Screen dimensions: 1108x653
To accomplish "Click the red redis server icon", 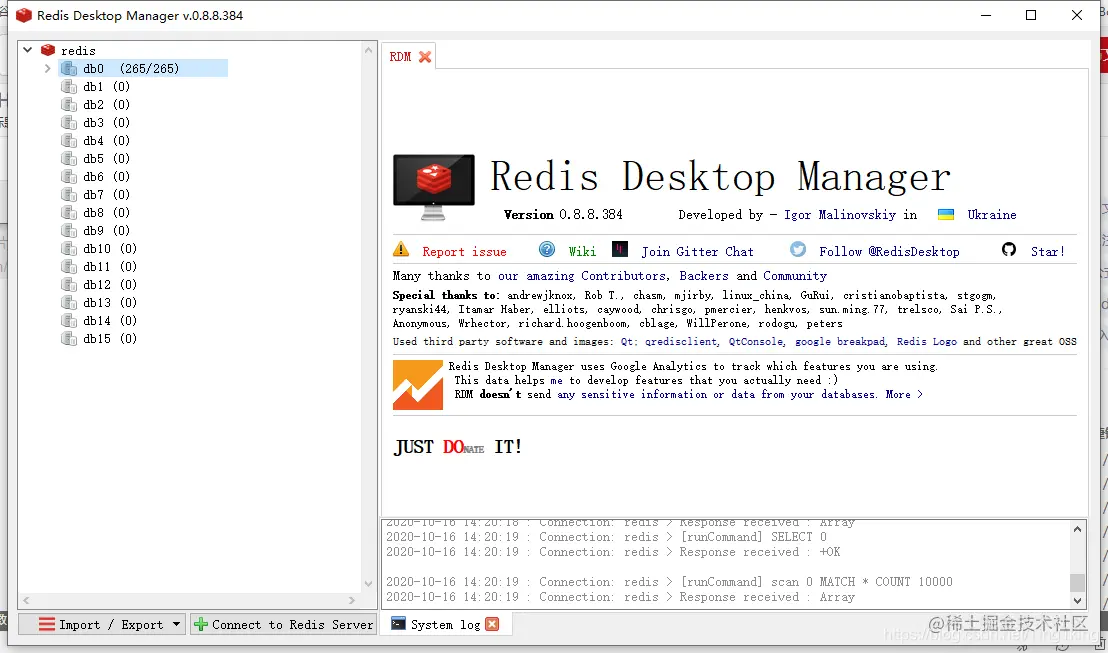I will tap(48, 50).
